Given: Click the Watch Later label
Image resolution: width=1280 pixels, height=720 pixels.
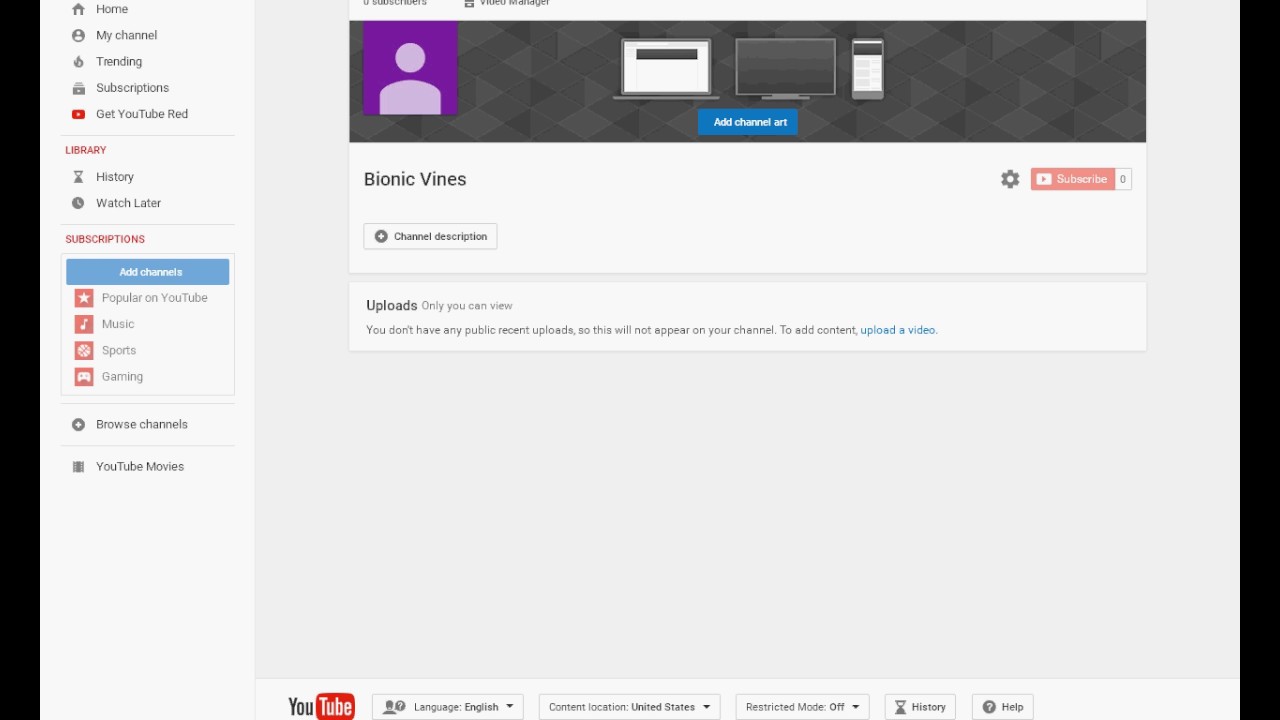Looking at the screenshot, I should point(128,203).
